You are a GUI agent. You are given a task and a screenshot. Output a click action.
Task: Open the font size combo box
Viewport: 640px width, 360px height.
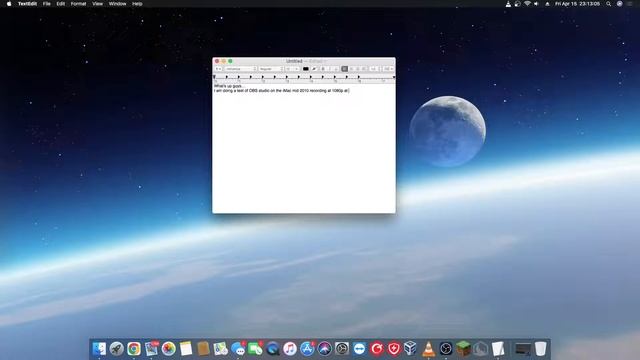[x=292, y=69]
